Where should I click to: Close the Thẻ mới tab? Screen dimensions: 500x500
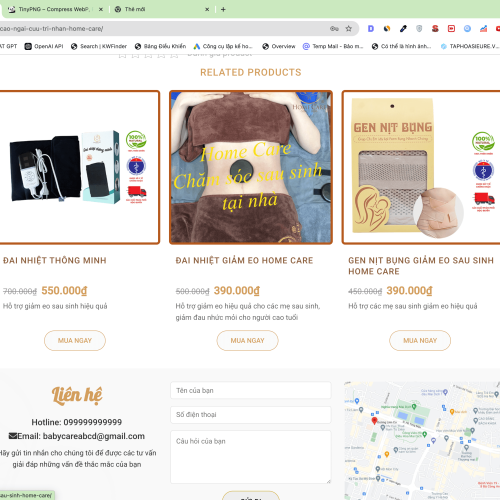point(207,9)
